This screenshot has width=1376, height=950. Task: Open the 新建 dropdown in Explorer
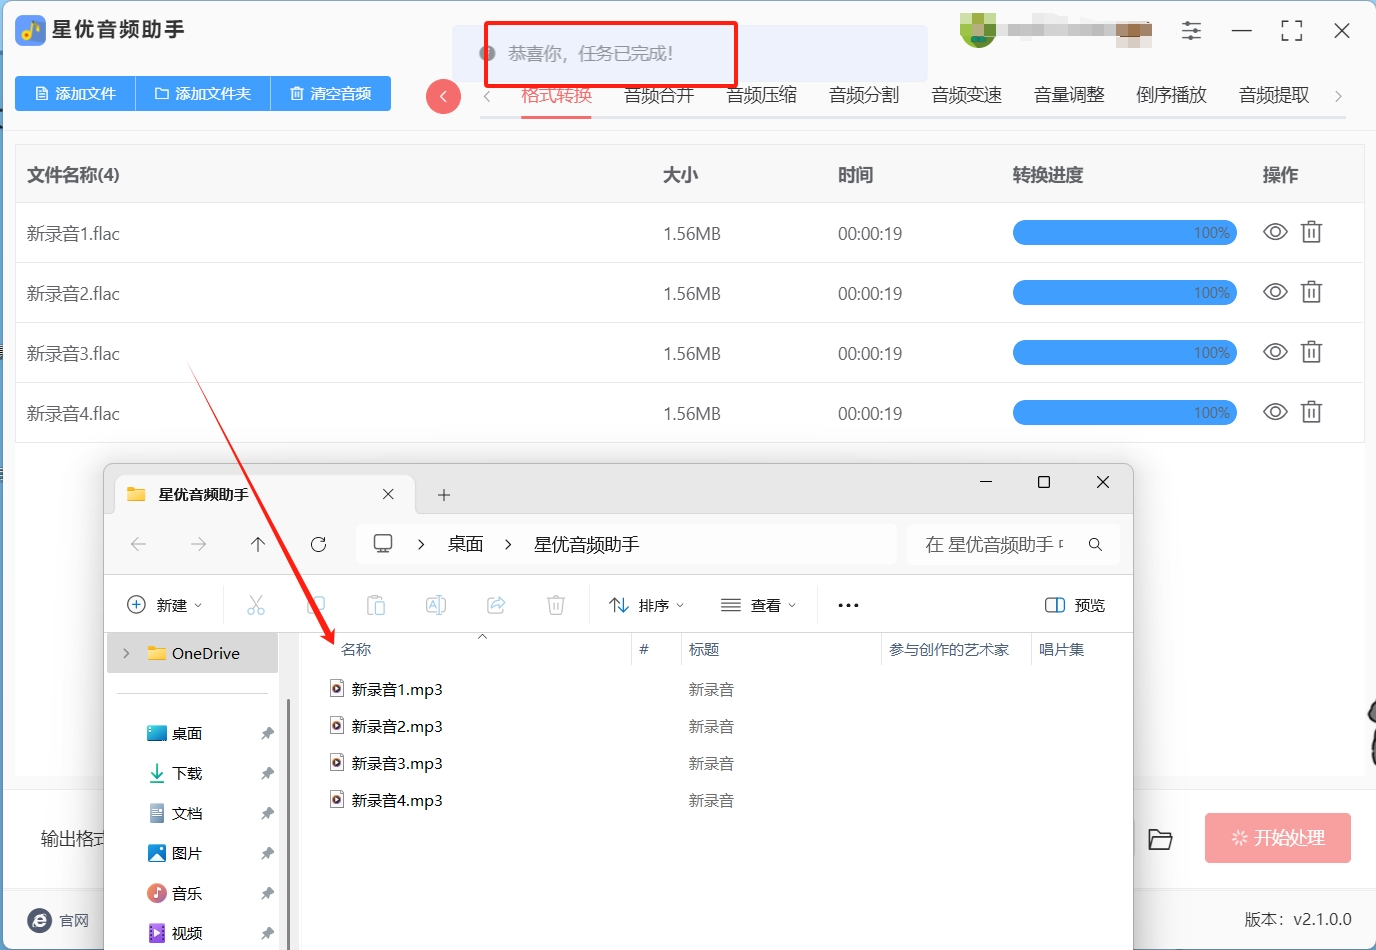coord(165,605)
